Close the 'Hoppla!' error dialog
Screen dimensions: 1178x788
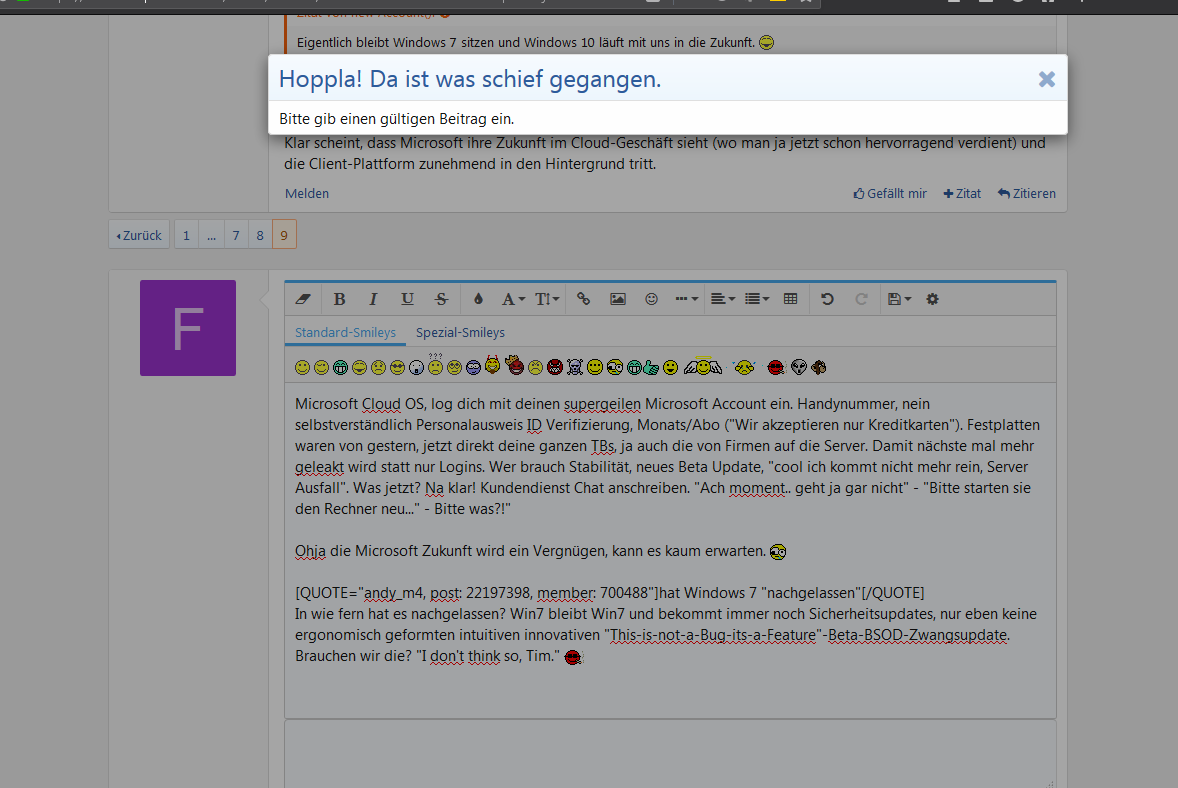click(1047, 79)
